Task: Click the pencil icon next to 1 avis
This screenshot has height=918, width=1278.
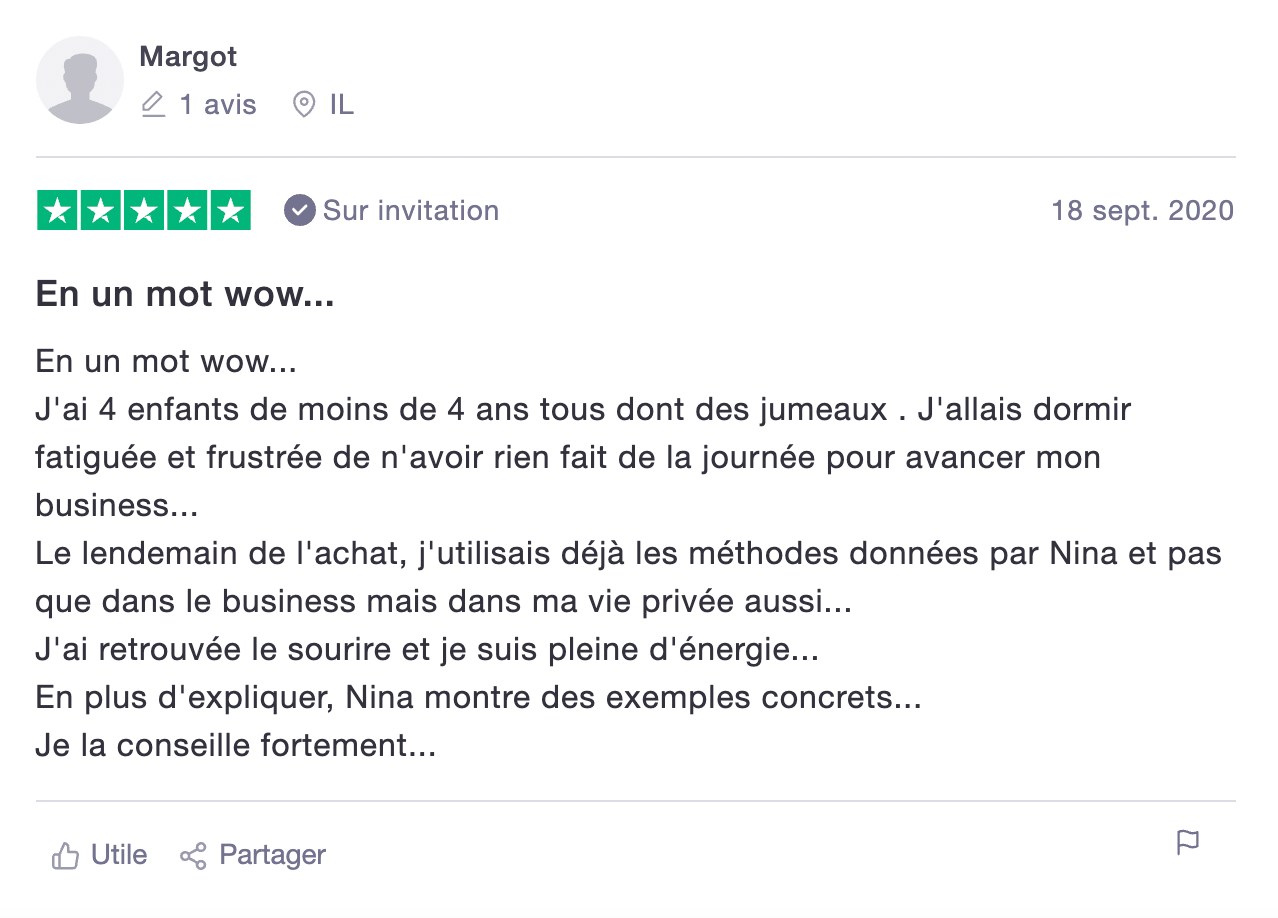Action: point(153,105)
